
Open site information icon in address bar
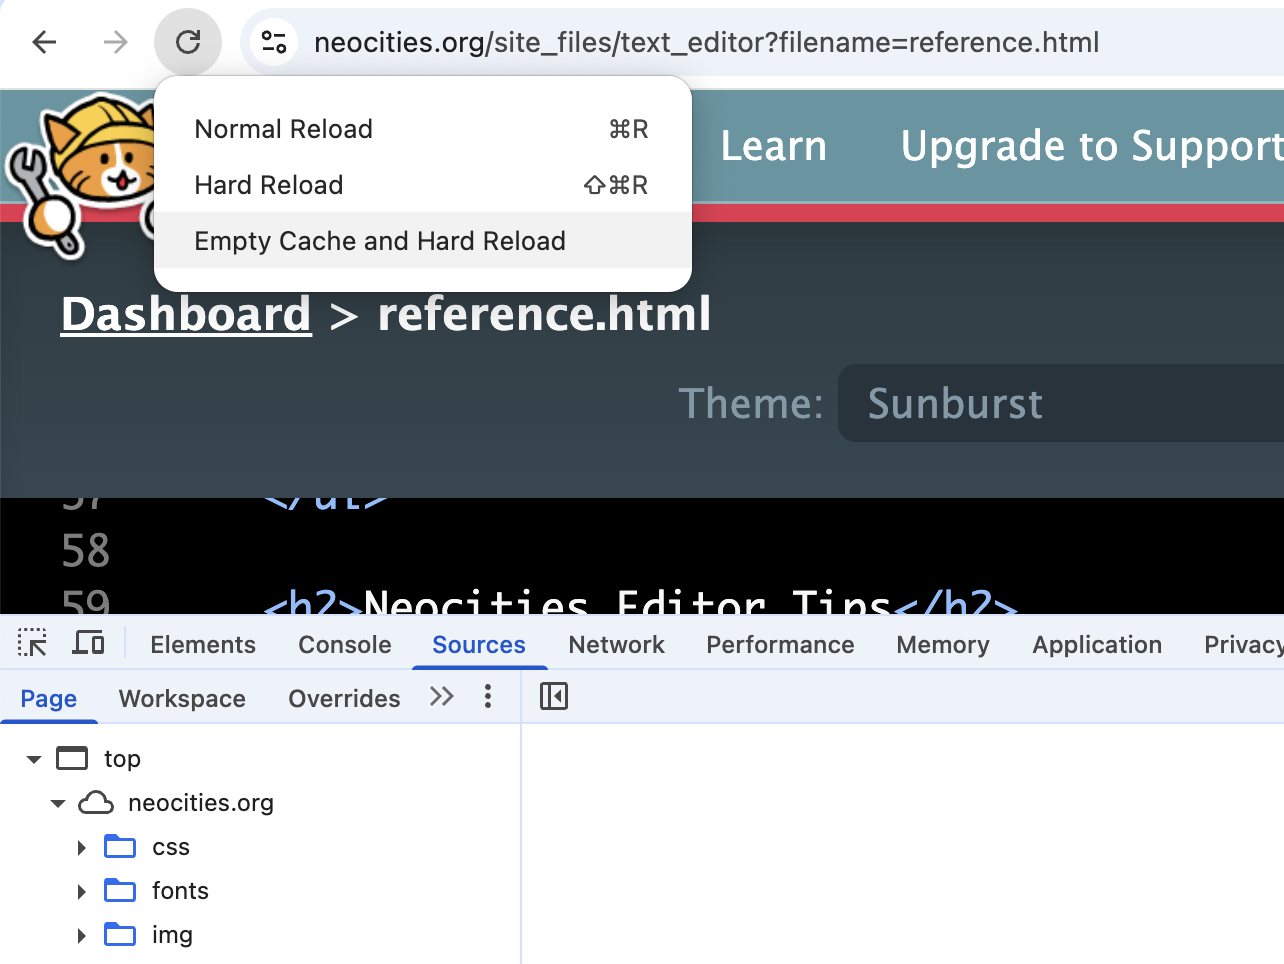pyautogui.click(x=274, y=42)
